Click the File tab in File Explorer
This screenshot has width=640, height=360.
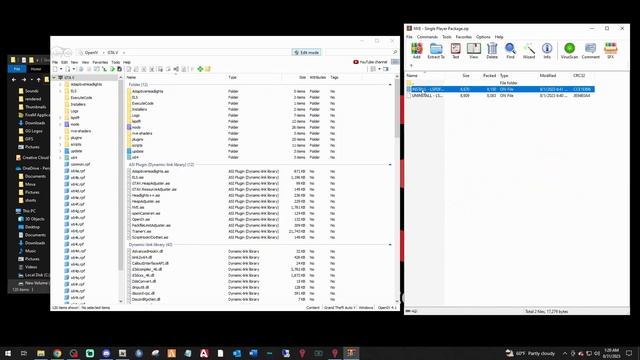point(17,69)
